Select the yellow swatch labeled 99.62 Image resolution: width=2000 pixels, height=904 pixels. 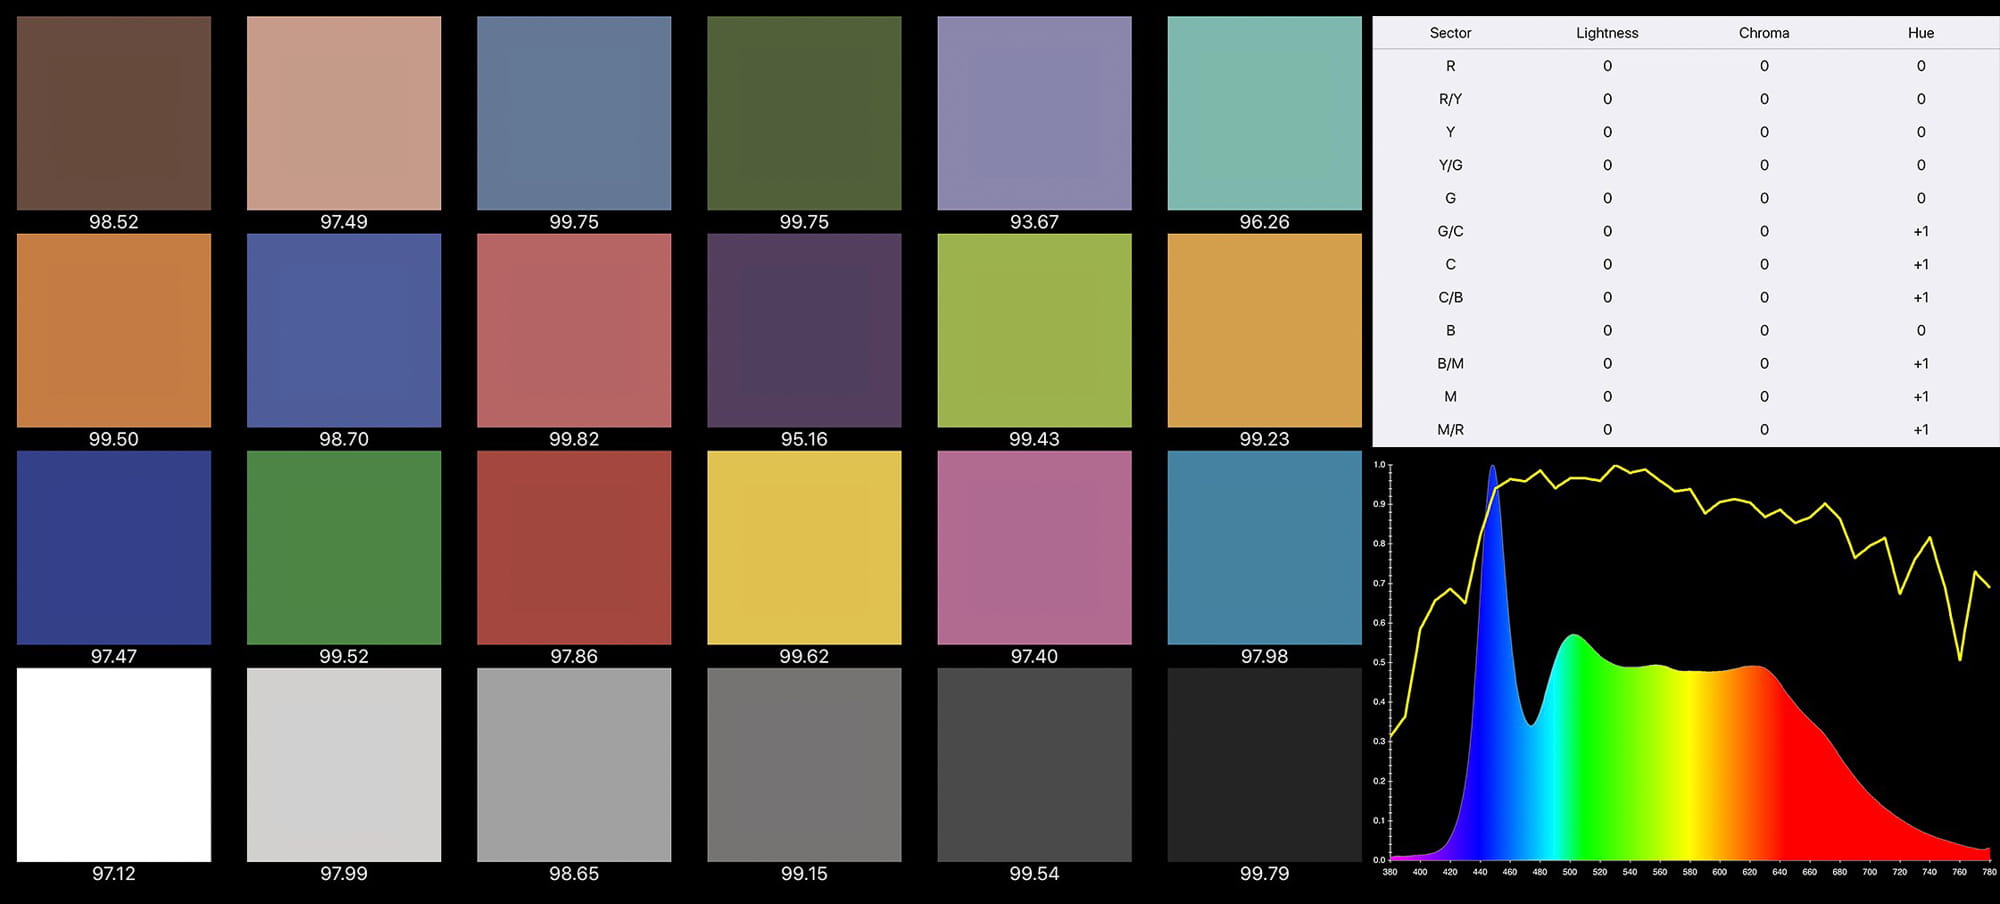804,548
